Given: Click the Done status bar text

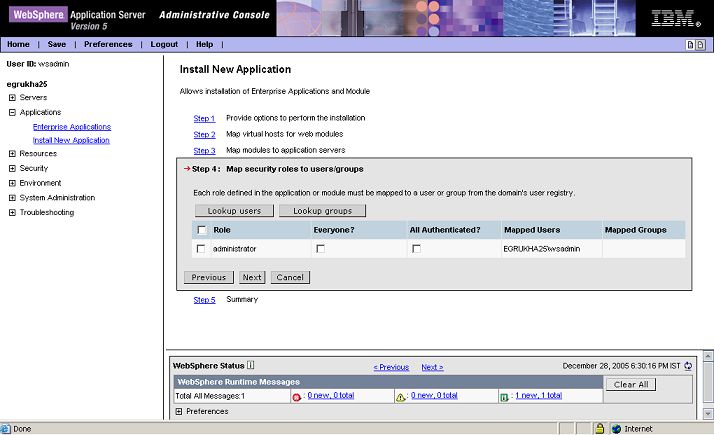Looking at the screenshot, I should (x=22, y=429).
